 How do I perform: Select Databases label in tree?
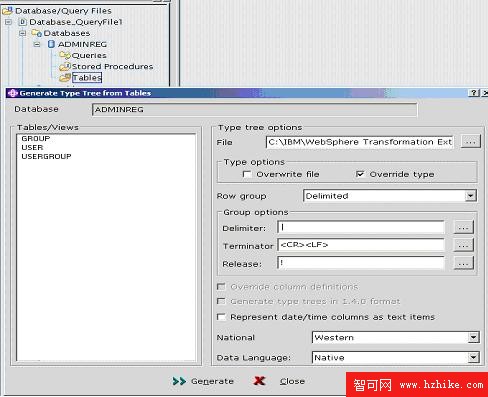click(x=67, y=33)
